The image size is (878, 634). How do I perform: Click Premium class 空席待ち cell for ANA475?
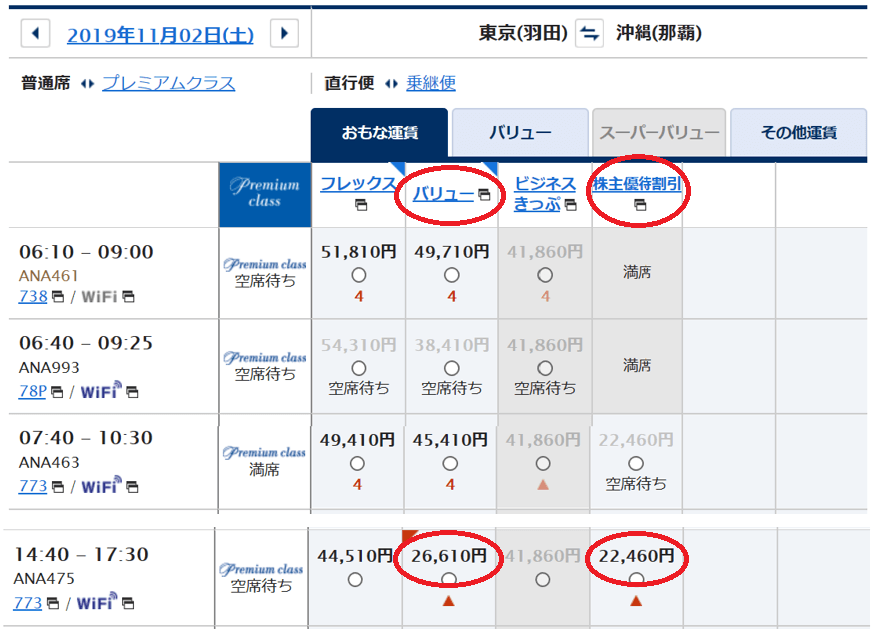[x=261, y=578]
